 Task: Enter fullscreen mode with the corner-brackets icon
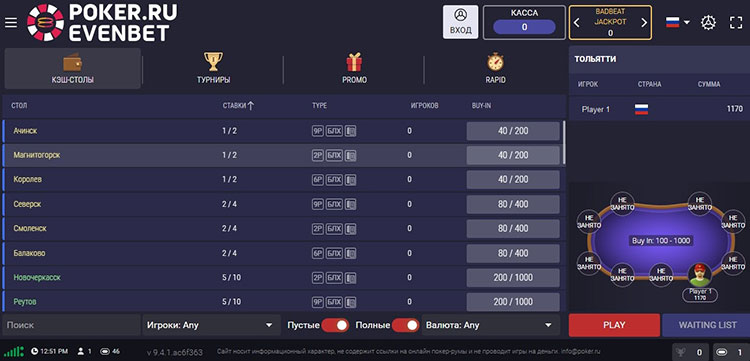point(736,22)
